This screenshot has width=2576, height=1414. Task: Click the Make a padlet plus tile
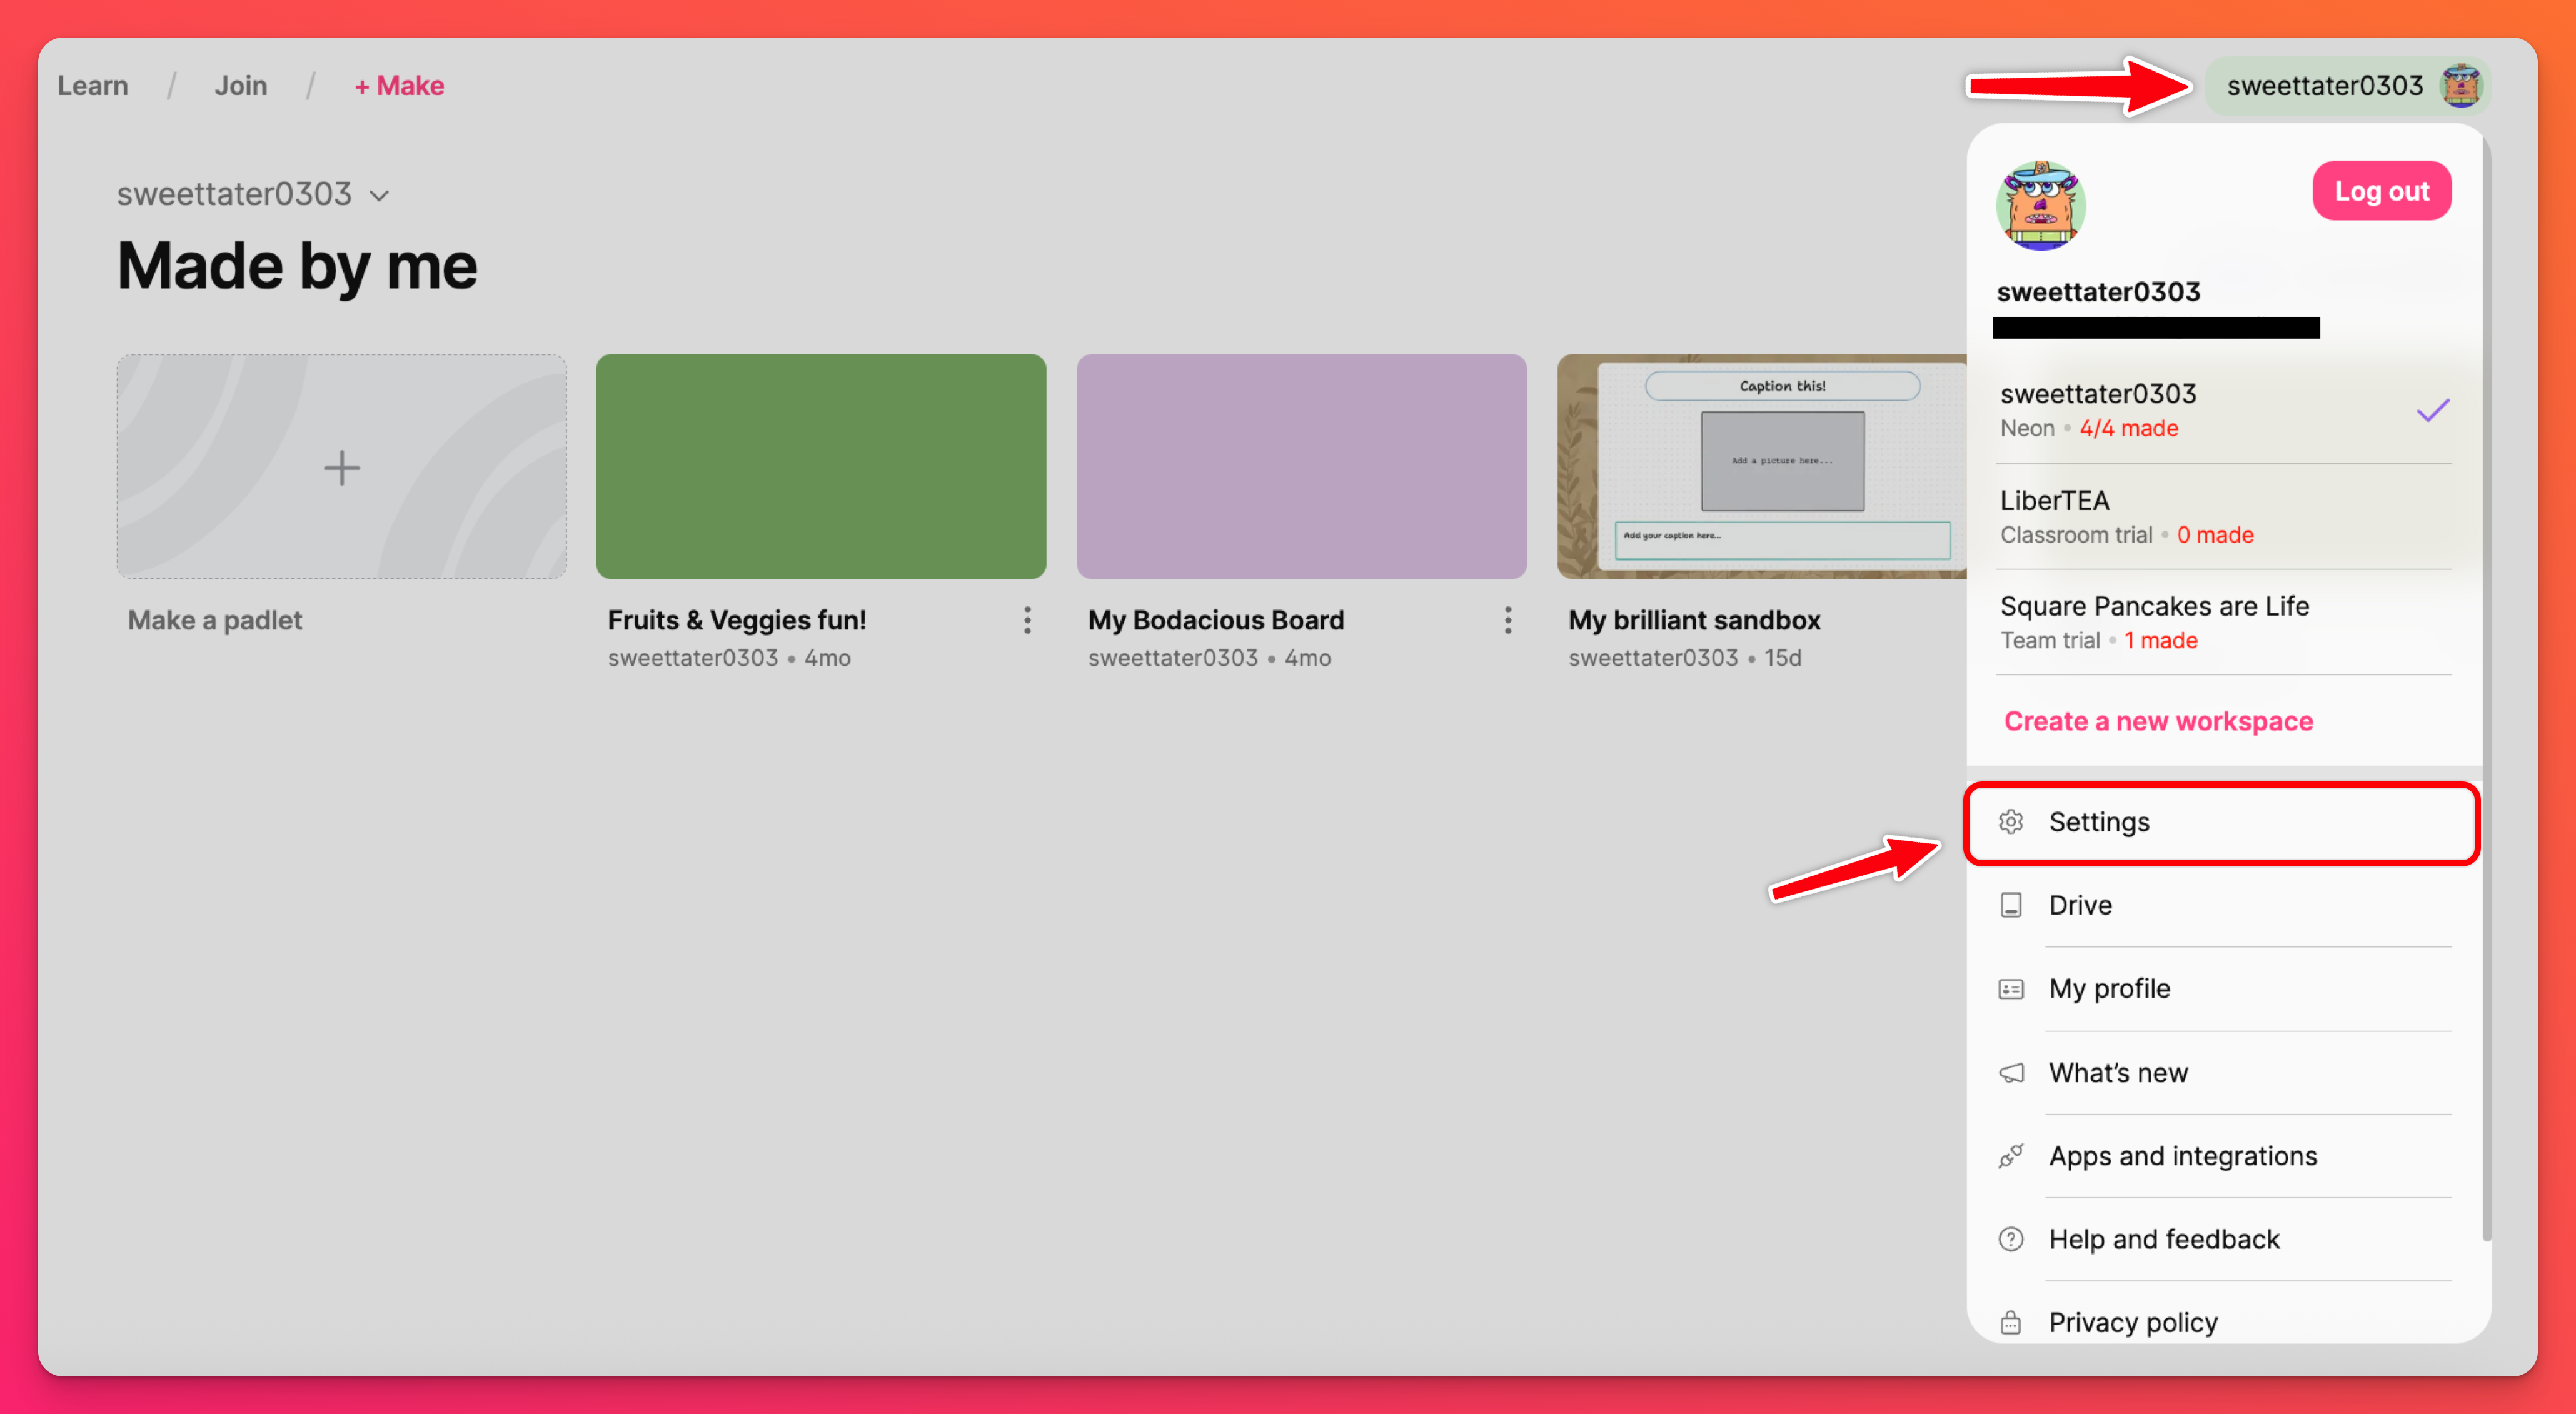click(341, 467)
